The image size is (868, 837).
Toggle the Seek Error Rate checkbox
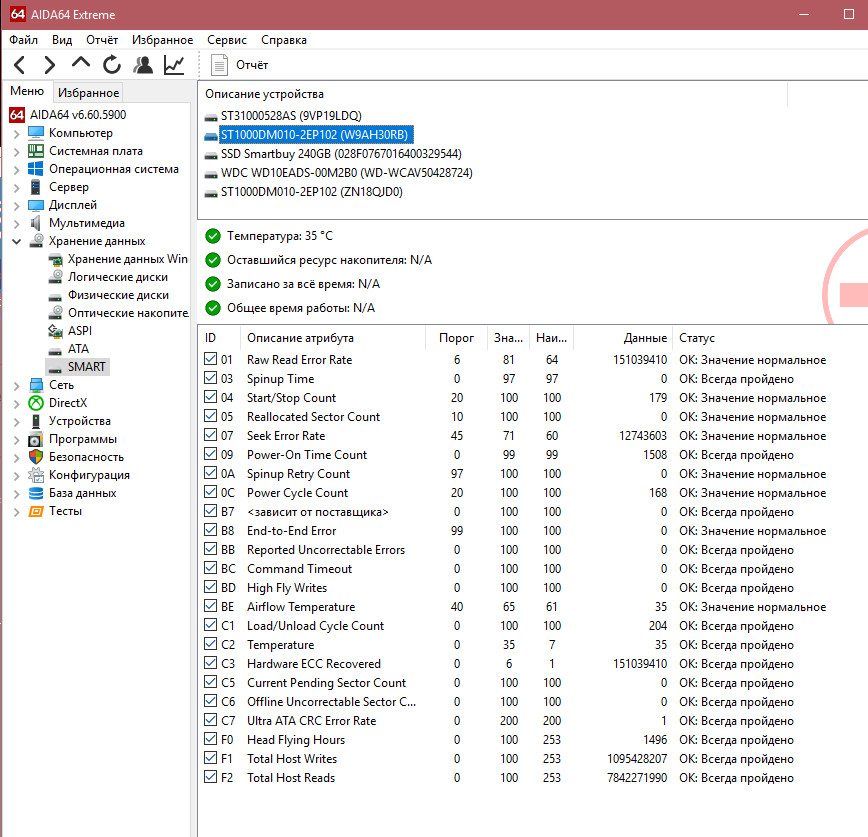point(210,435)
